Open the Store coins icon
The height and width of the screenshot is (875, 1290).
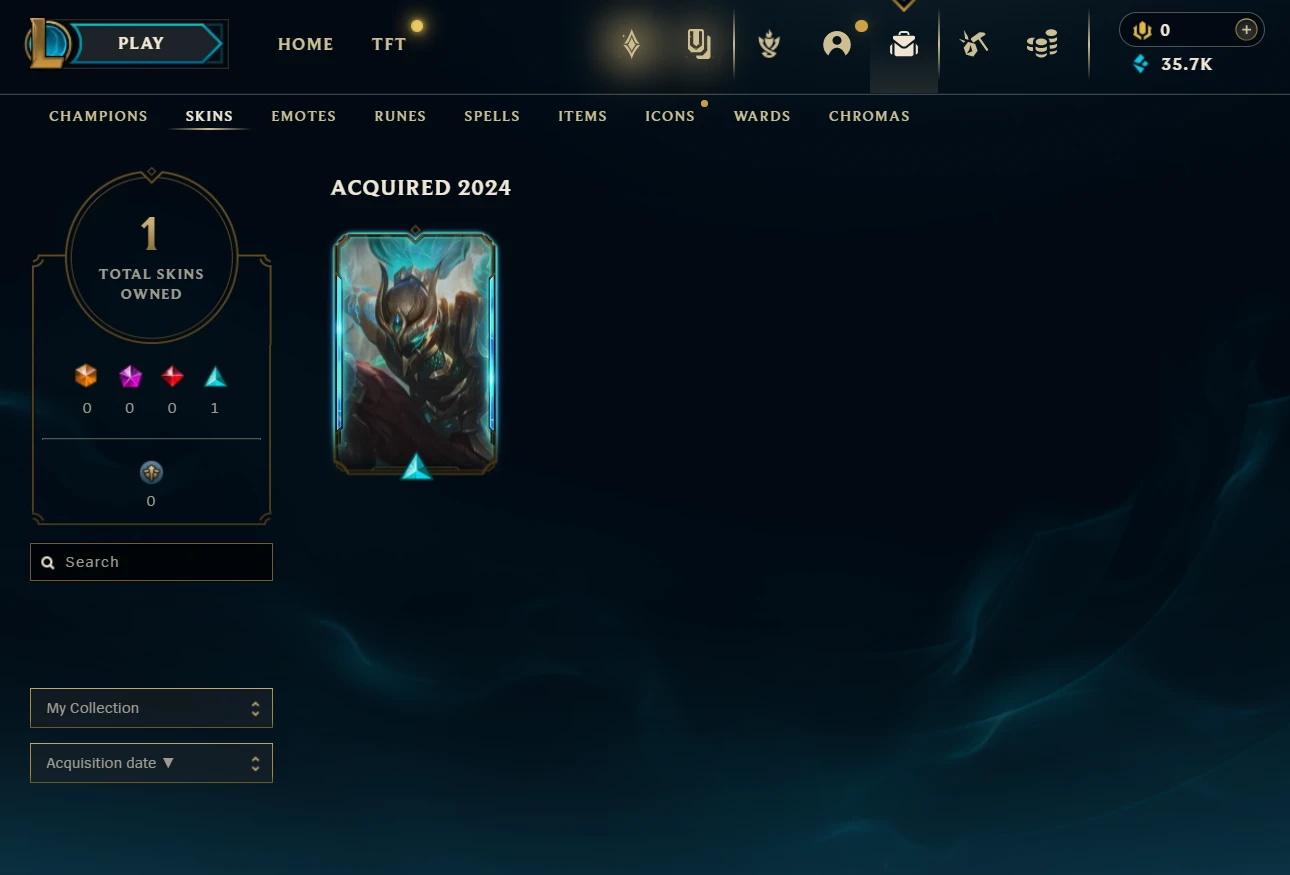[1042, 44]
